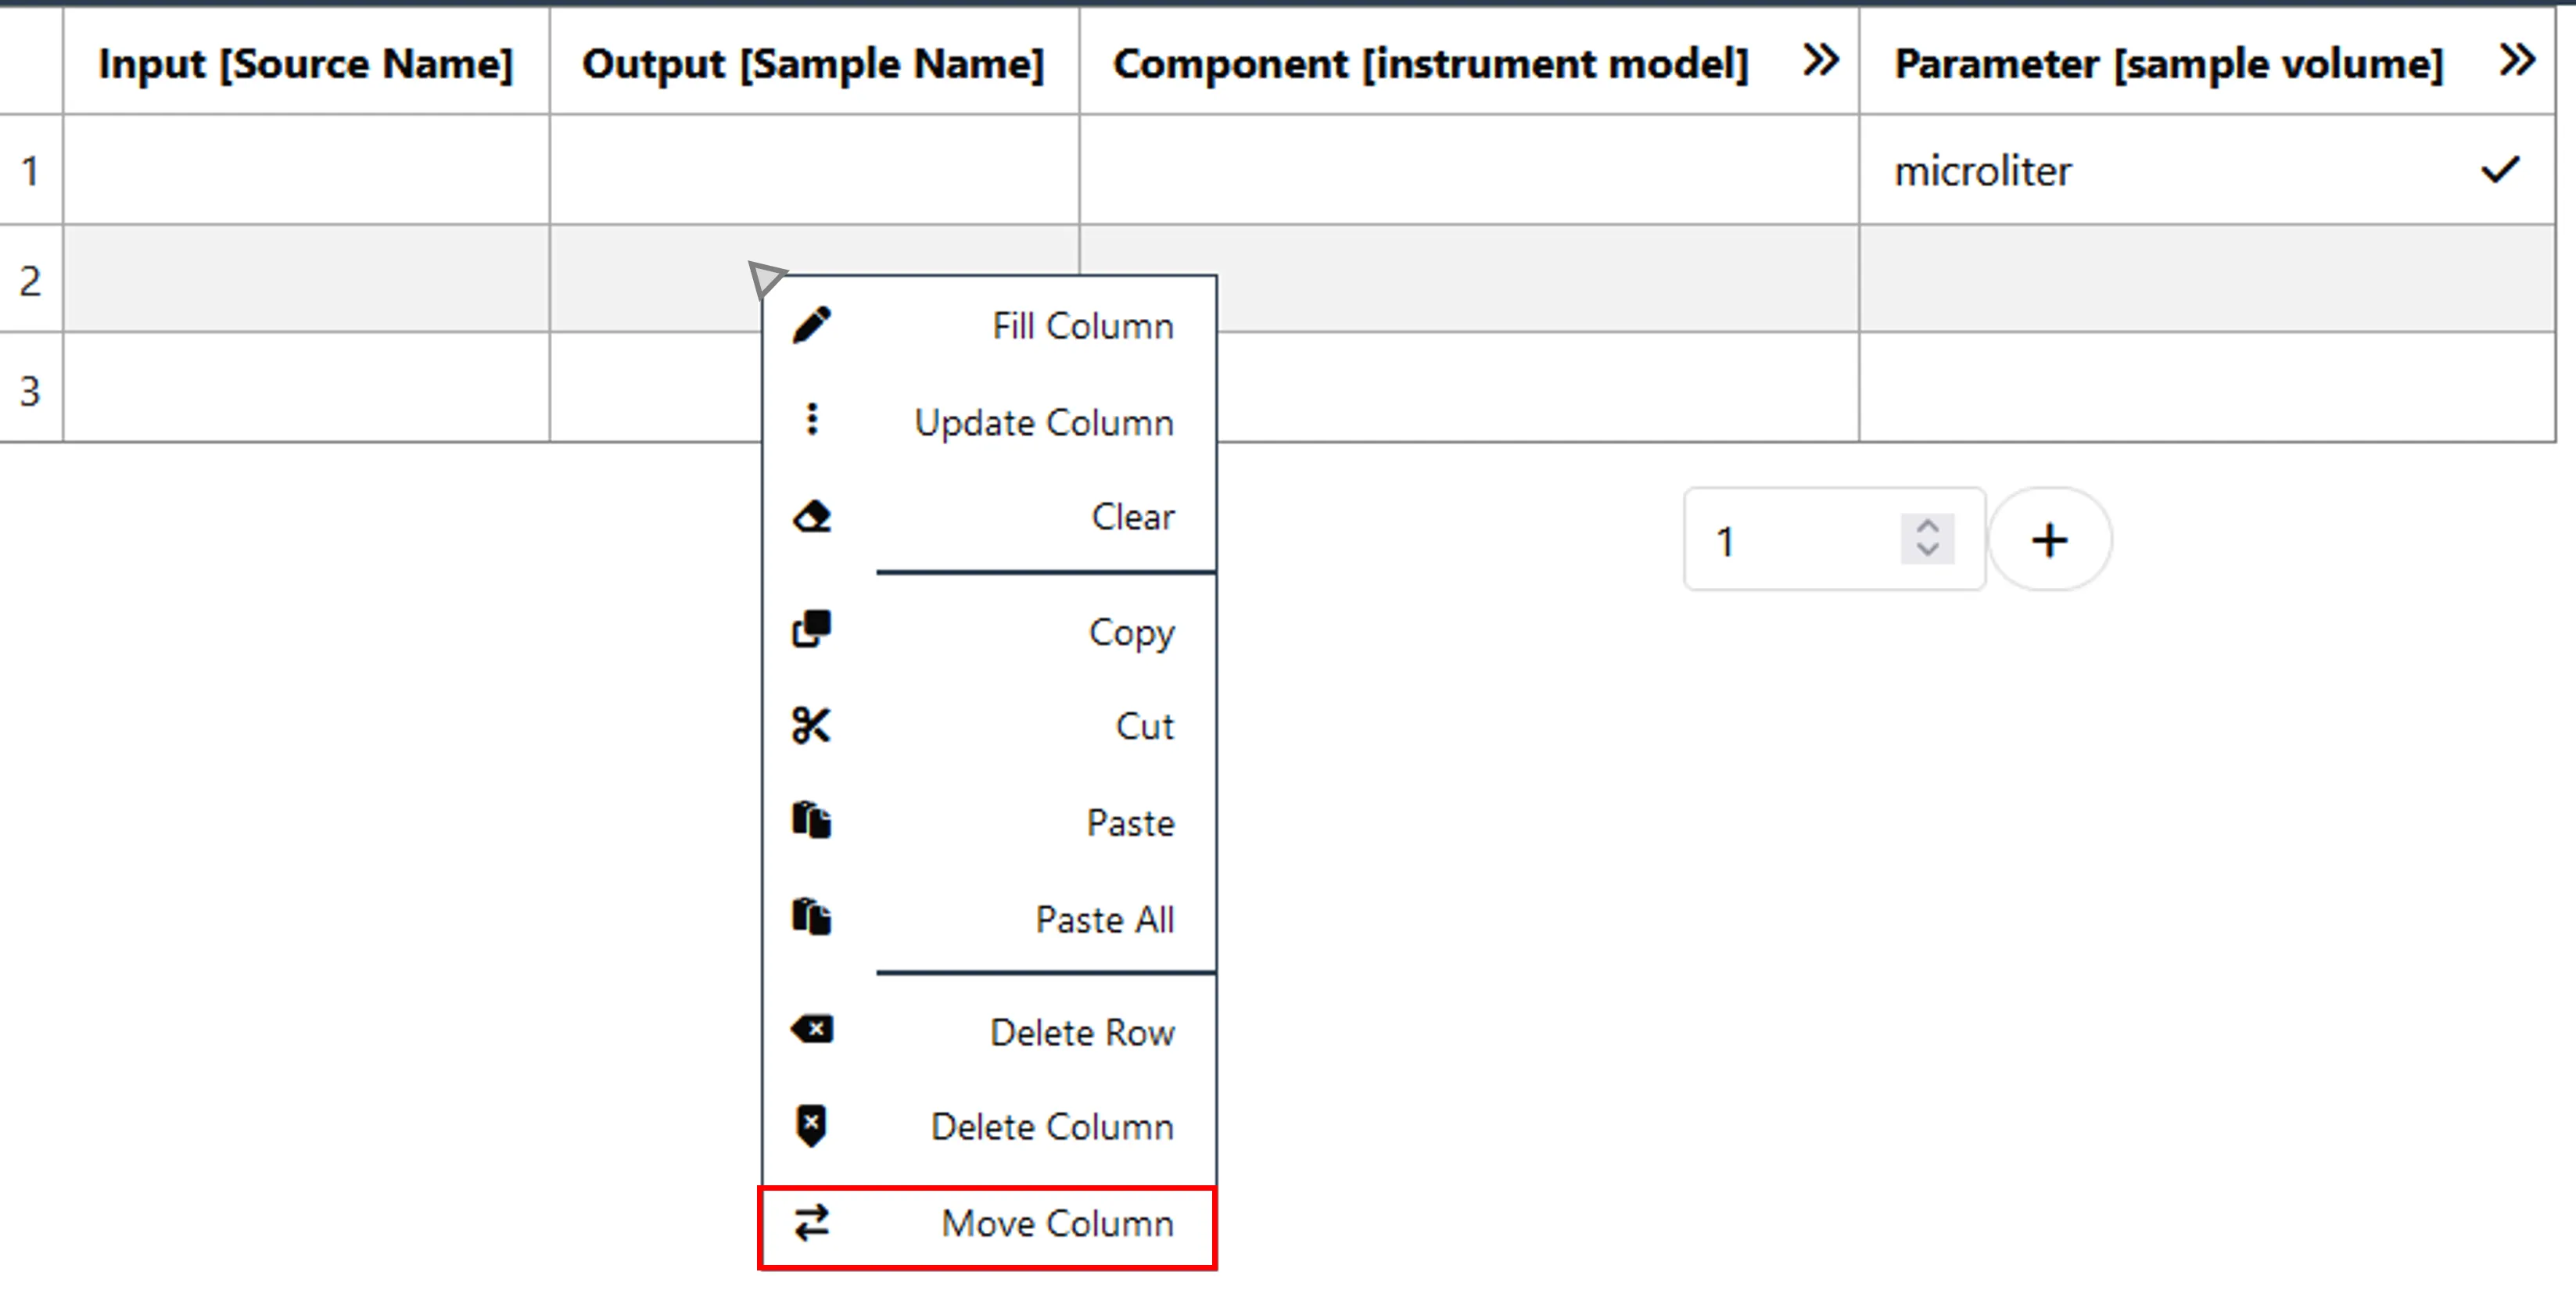
Task: Click the pencil icon beside Fill Column
Action: tap(811, 325)
